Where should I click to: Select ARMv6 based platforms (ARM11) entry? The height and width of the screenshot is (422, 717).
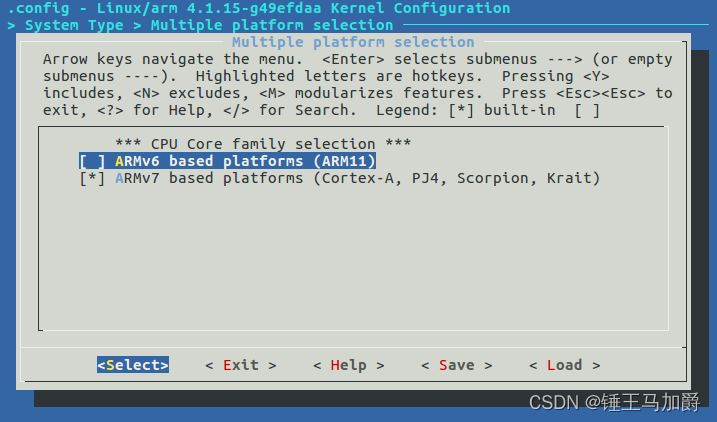(x=245, y=161)
